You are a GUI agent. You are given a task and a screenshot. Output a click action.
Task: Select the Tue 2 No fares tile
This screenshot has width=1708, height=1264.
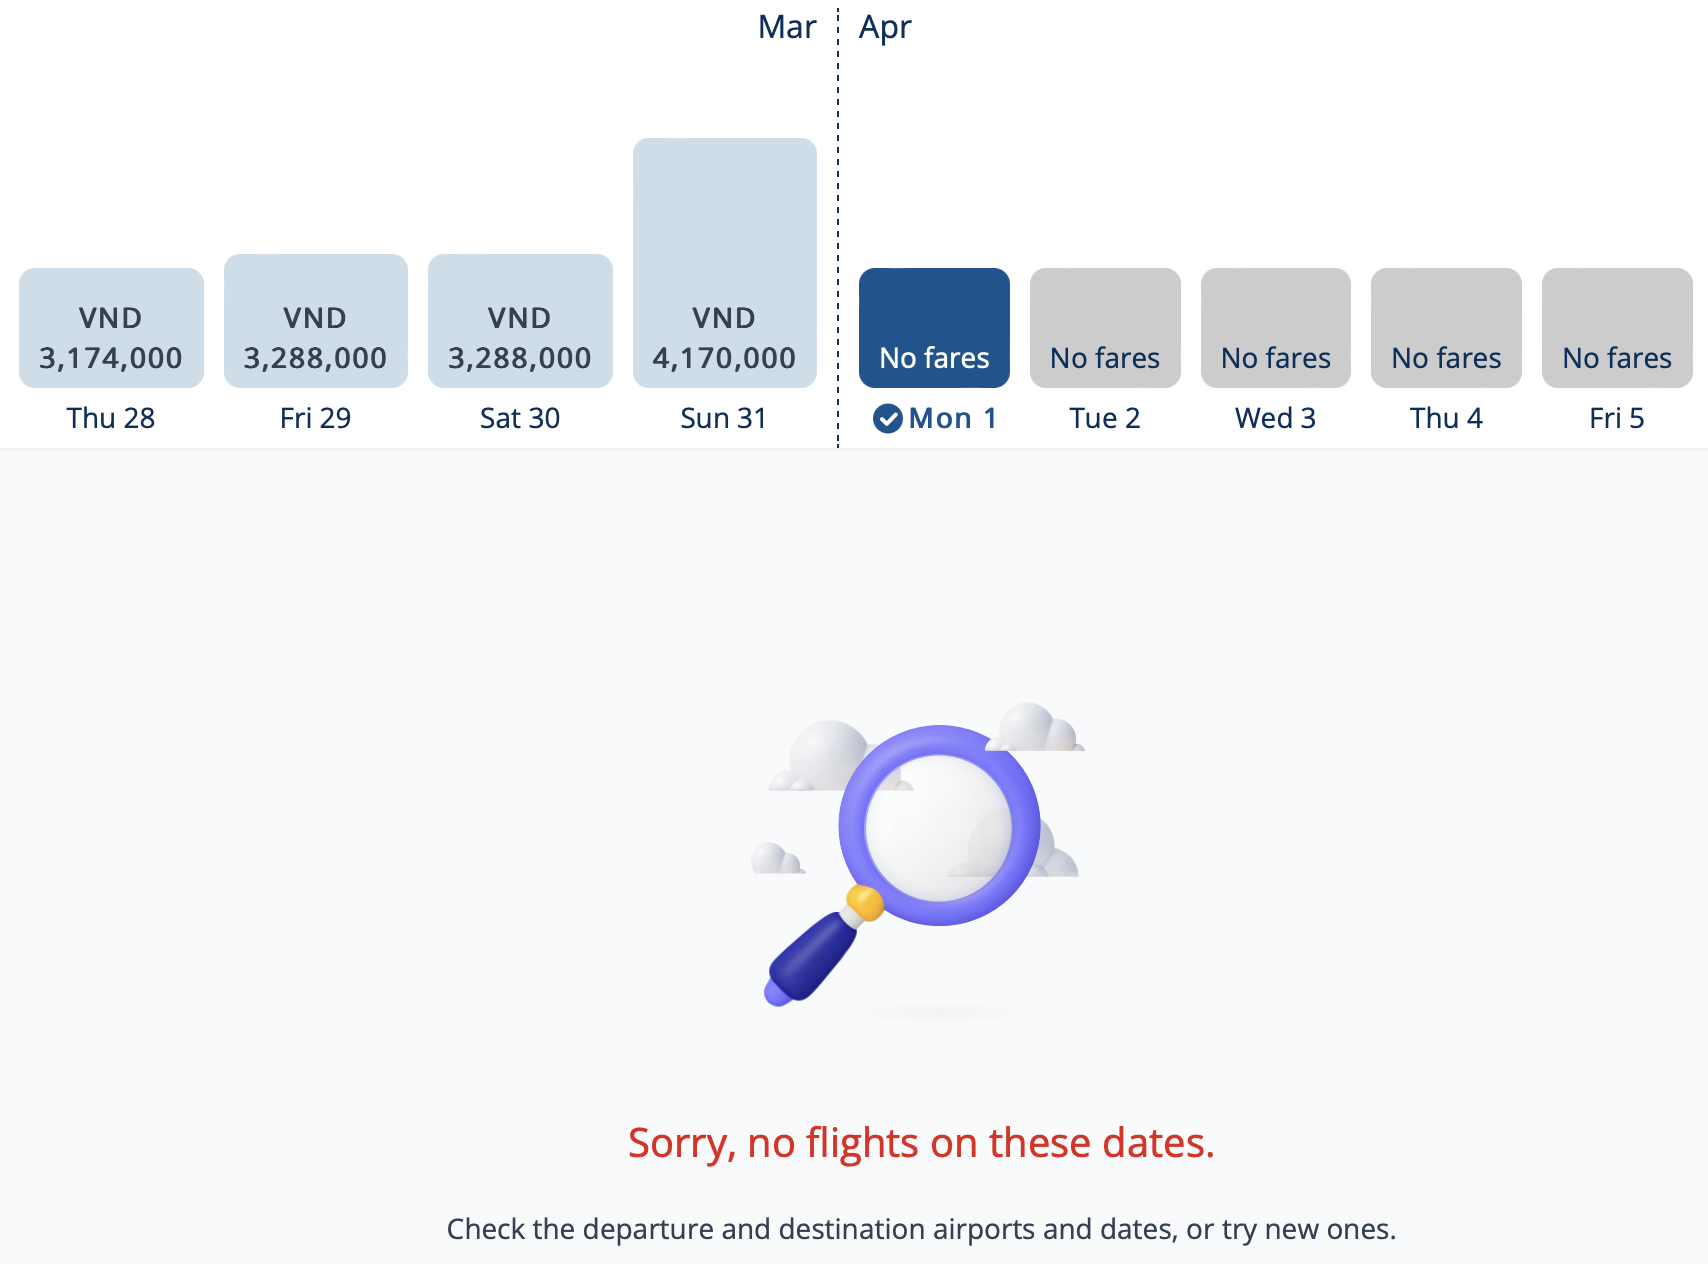pos(1105,328)
